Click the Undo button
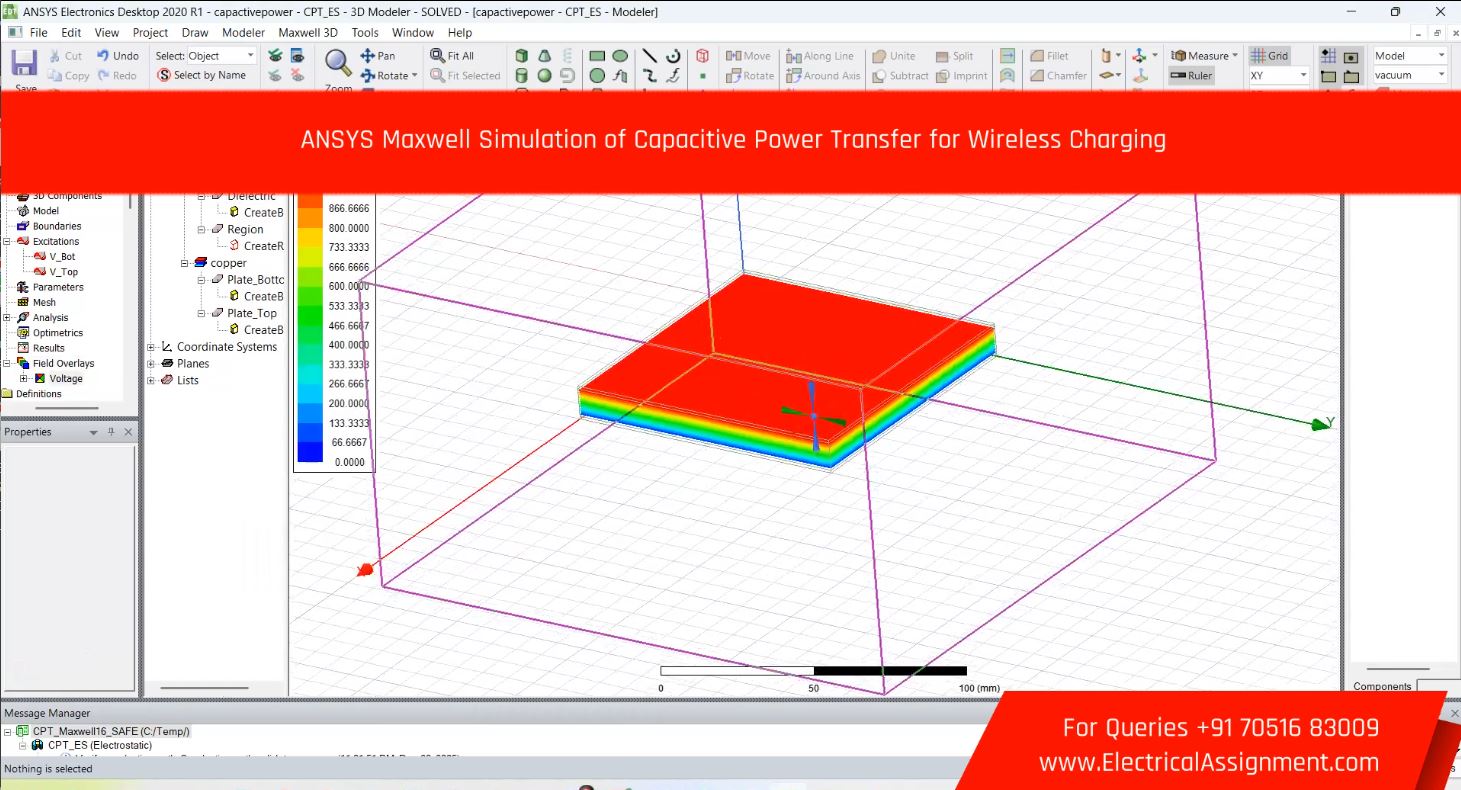This screenshot has width=1461, height=790. [x=118, y=56]
